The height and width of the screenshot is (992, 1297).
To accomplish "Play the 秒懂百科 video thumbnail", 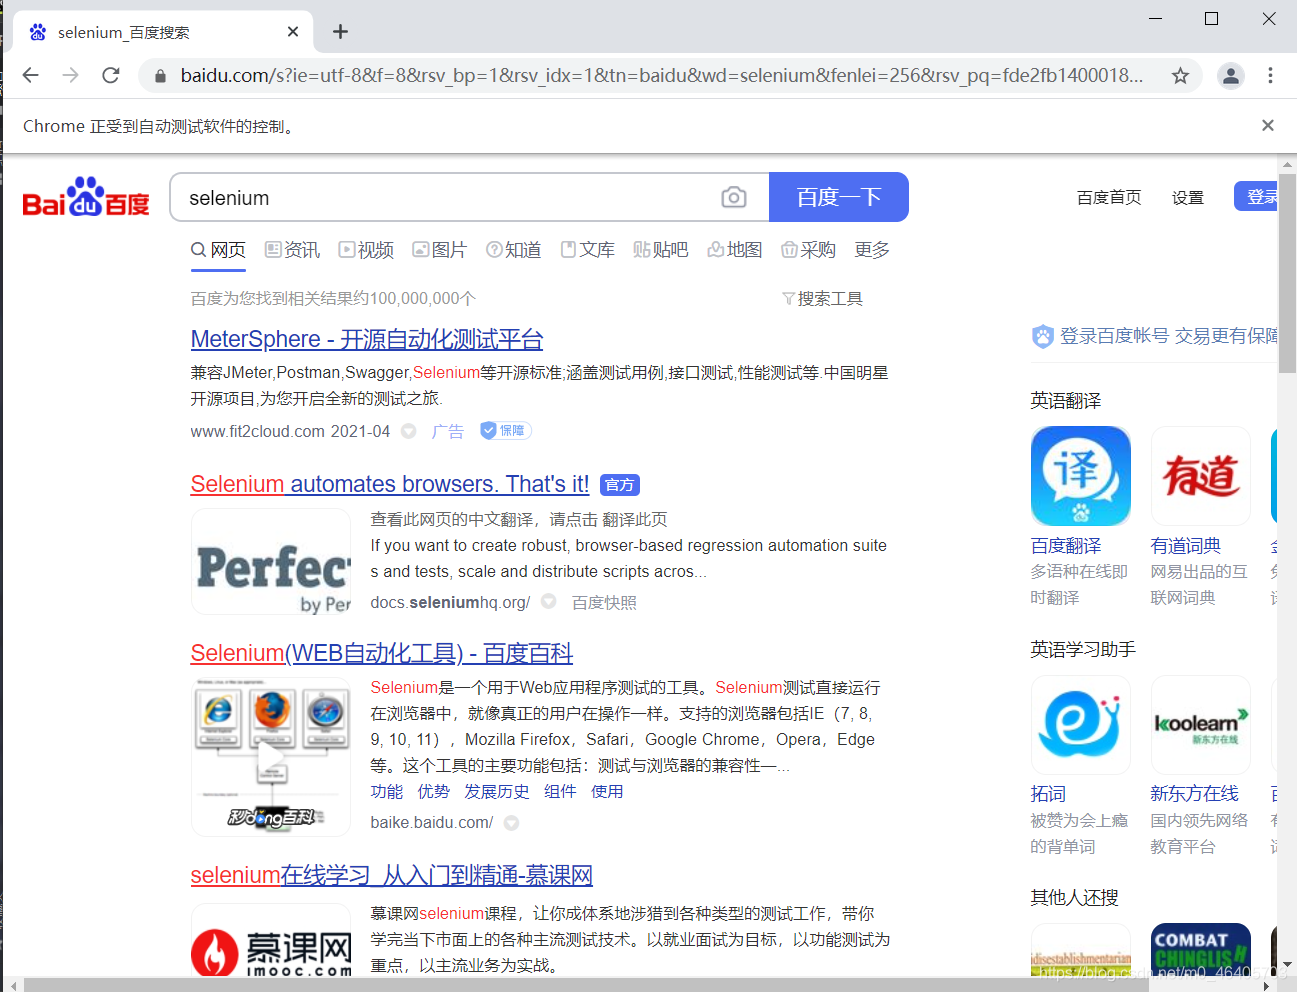I will 271,757.
